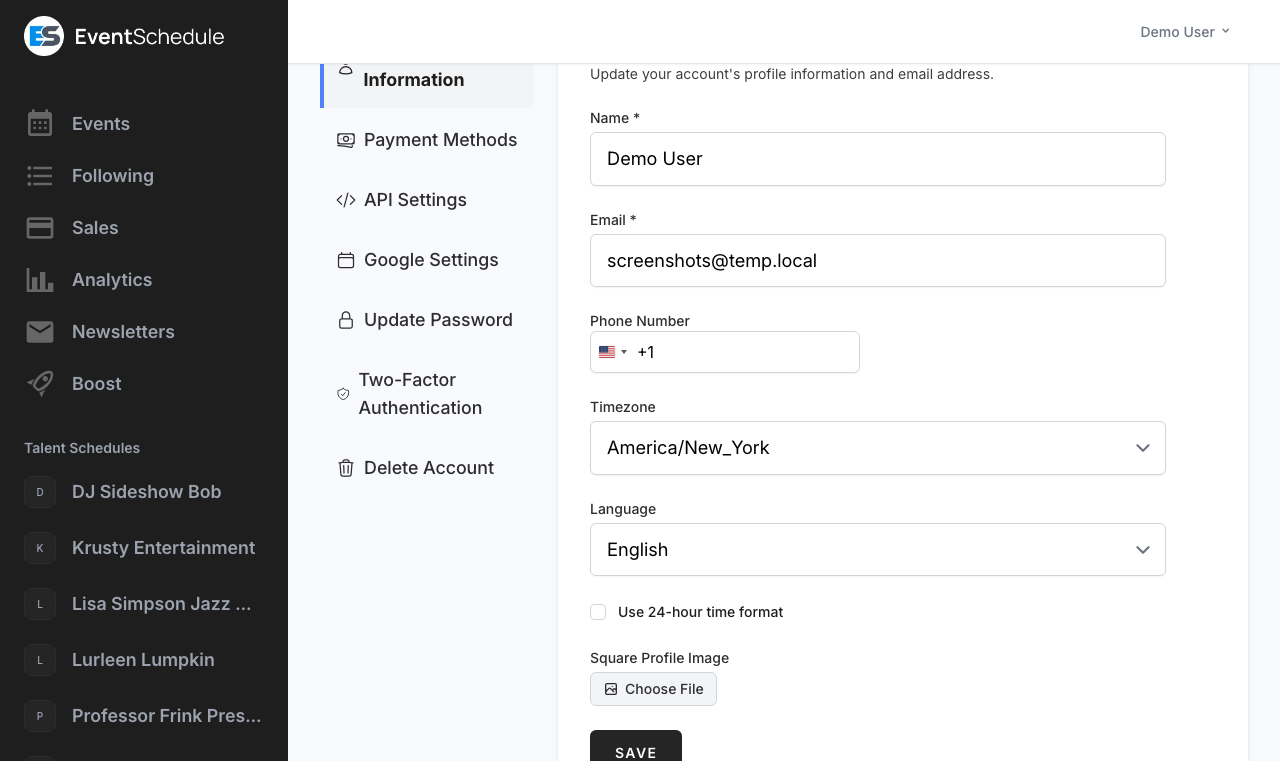Open the Timezone dropdown

(878, 448)
